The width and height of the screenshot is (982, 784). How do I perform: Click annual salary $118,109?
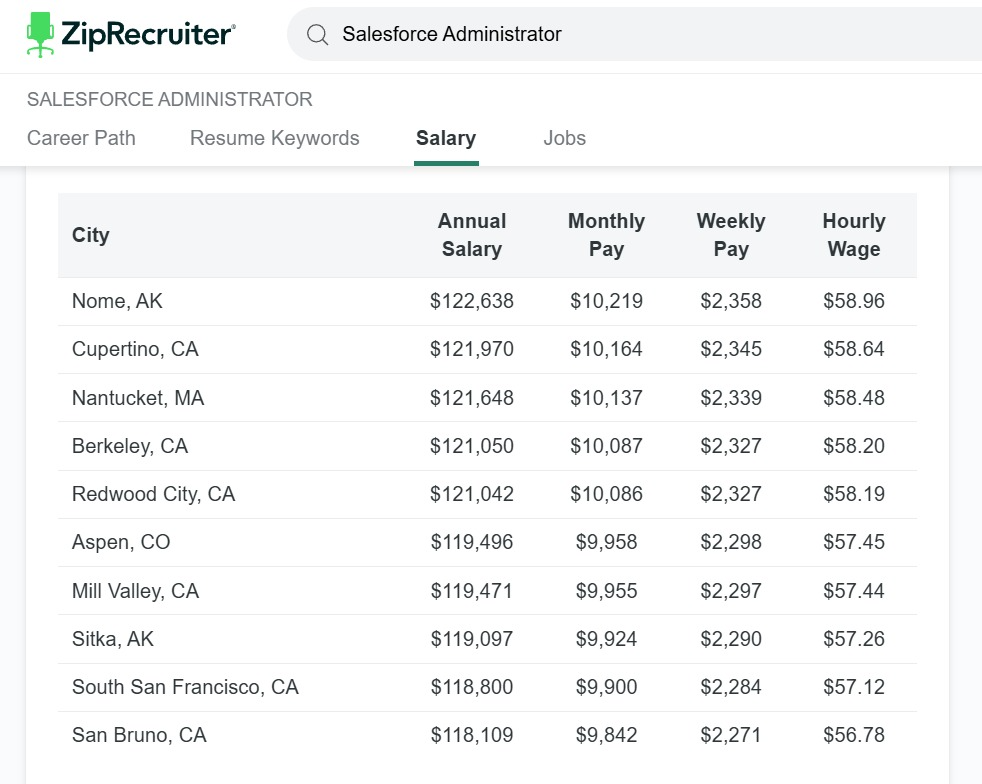pos(472,735)
